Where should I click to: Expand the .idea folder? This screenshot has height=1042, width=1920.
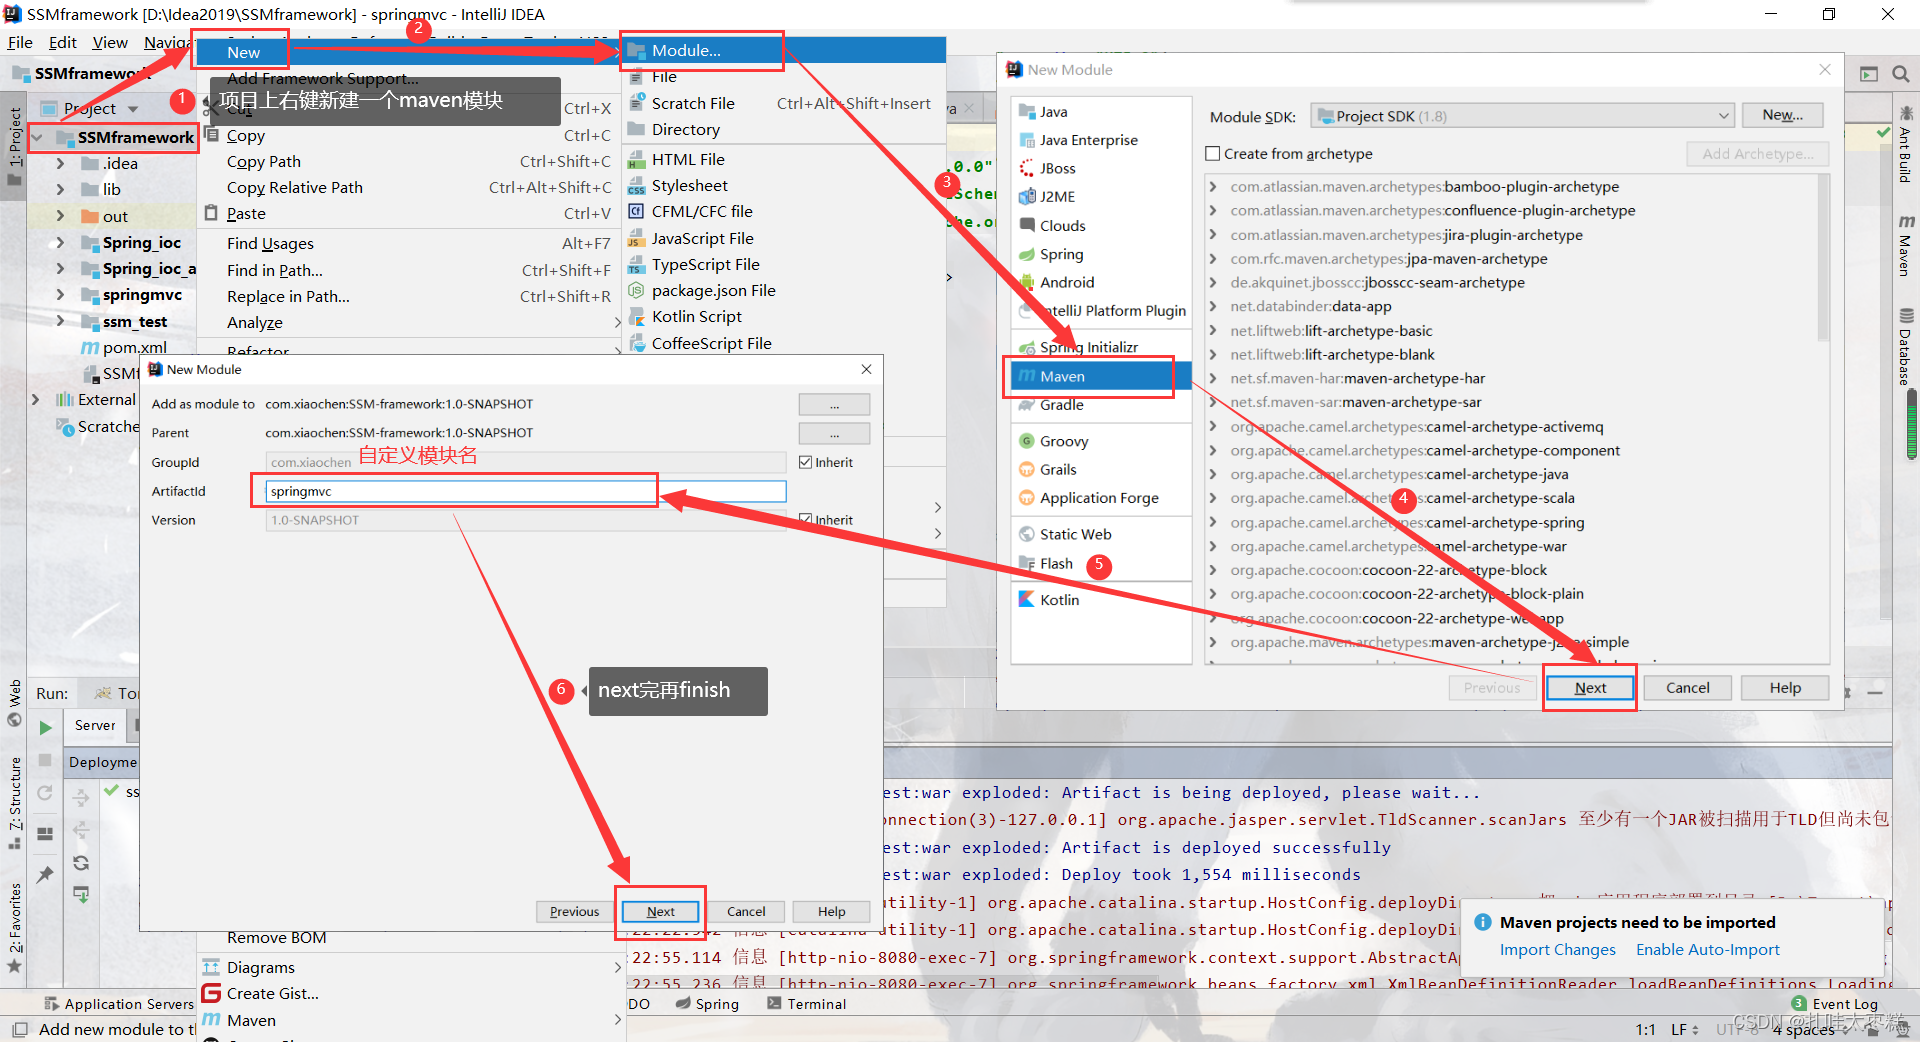tap(60, 164)
